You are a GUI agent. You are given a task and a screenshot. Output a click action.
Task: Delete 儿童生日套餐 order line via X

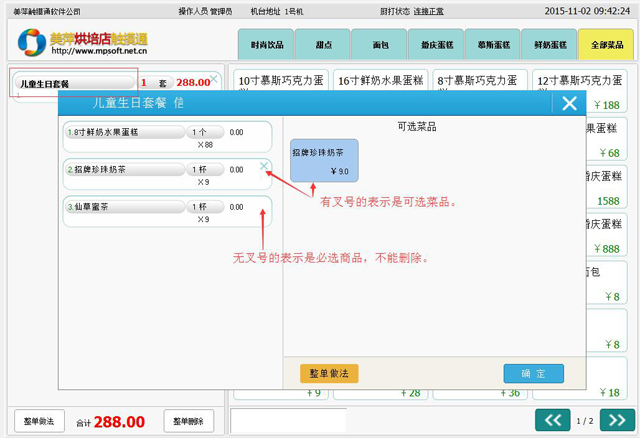[x=214, y=77]
